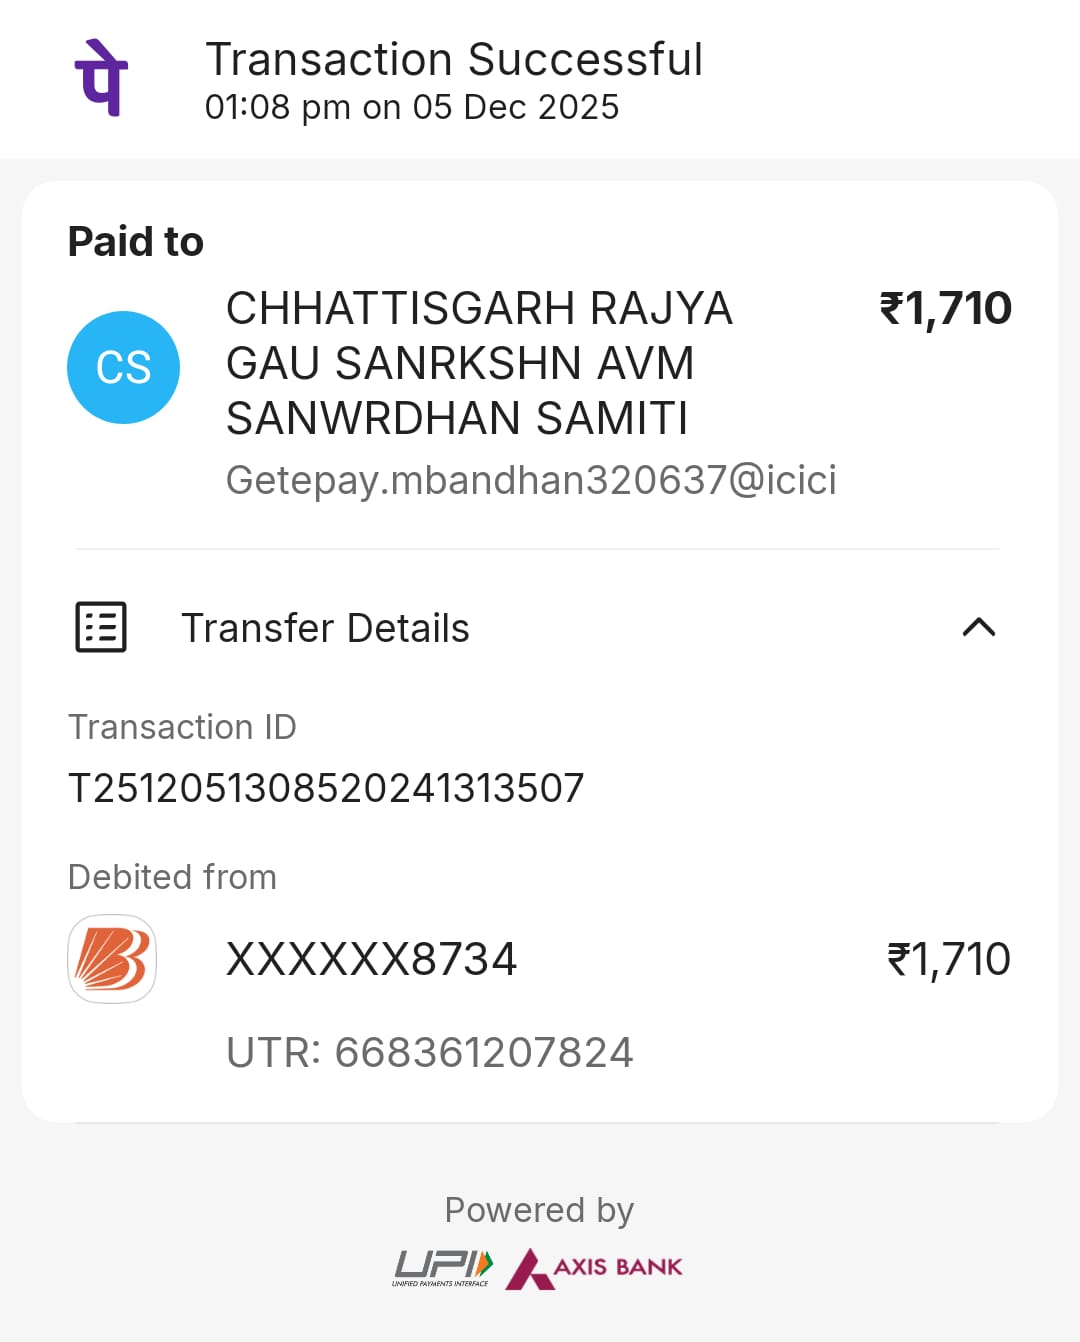Viewport: 1080px width, 1342px height.
Task: Tap the UTR number 668361207824
Action: coord(430,1052)
